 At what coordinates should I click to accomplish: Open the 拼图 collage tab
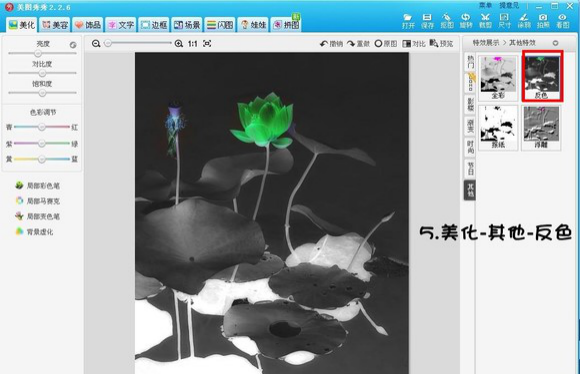click(x=286, y=25)
